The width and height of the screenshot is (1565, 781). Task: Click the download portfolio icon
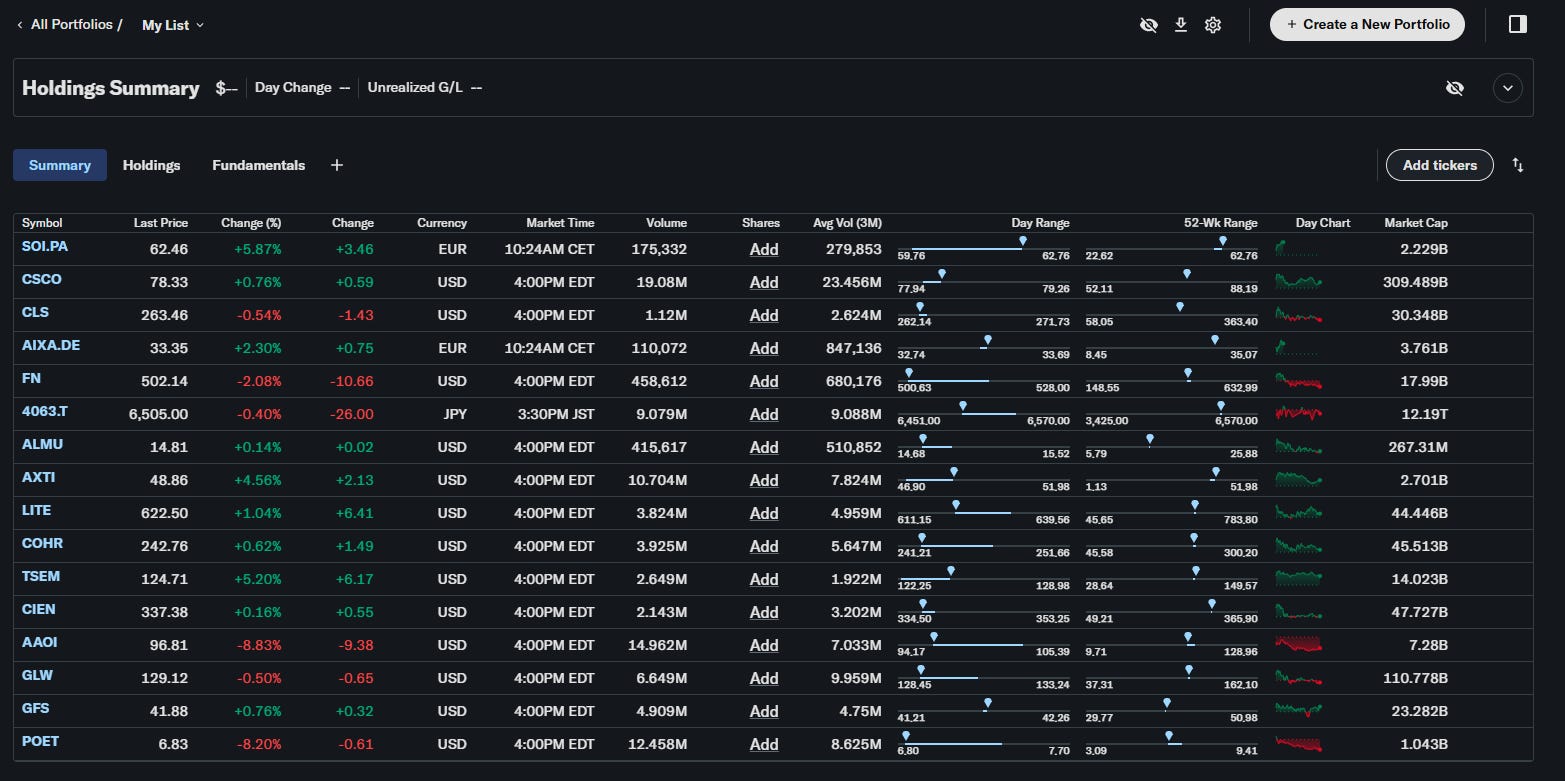pyautogui.click(x=1181, y=24)
